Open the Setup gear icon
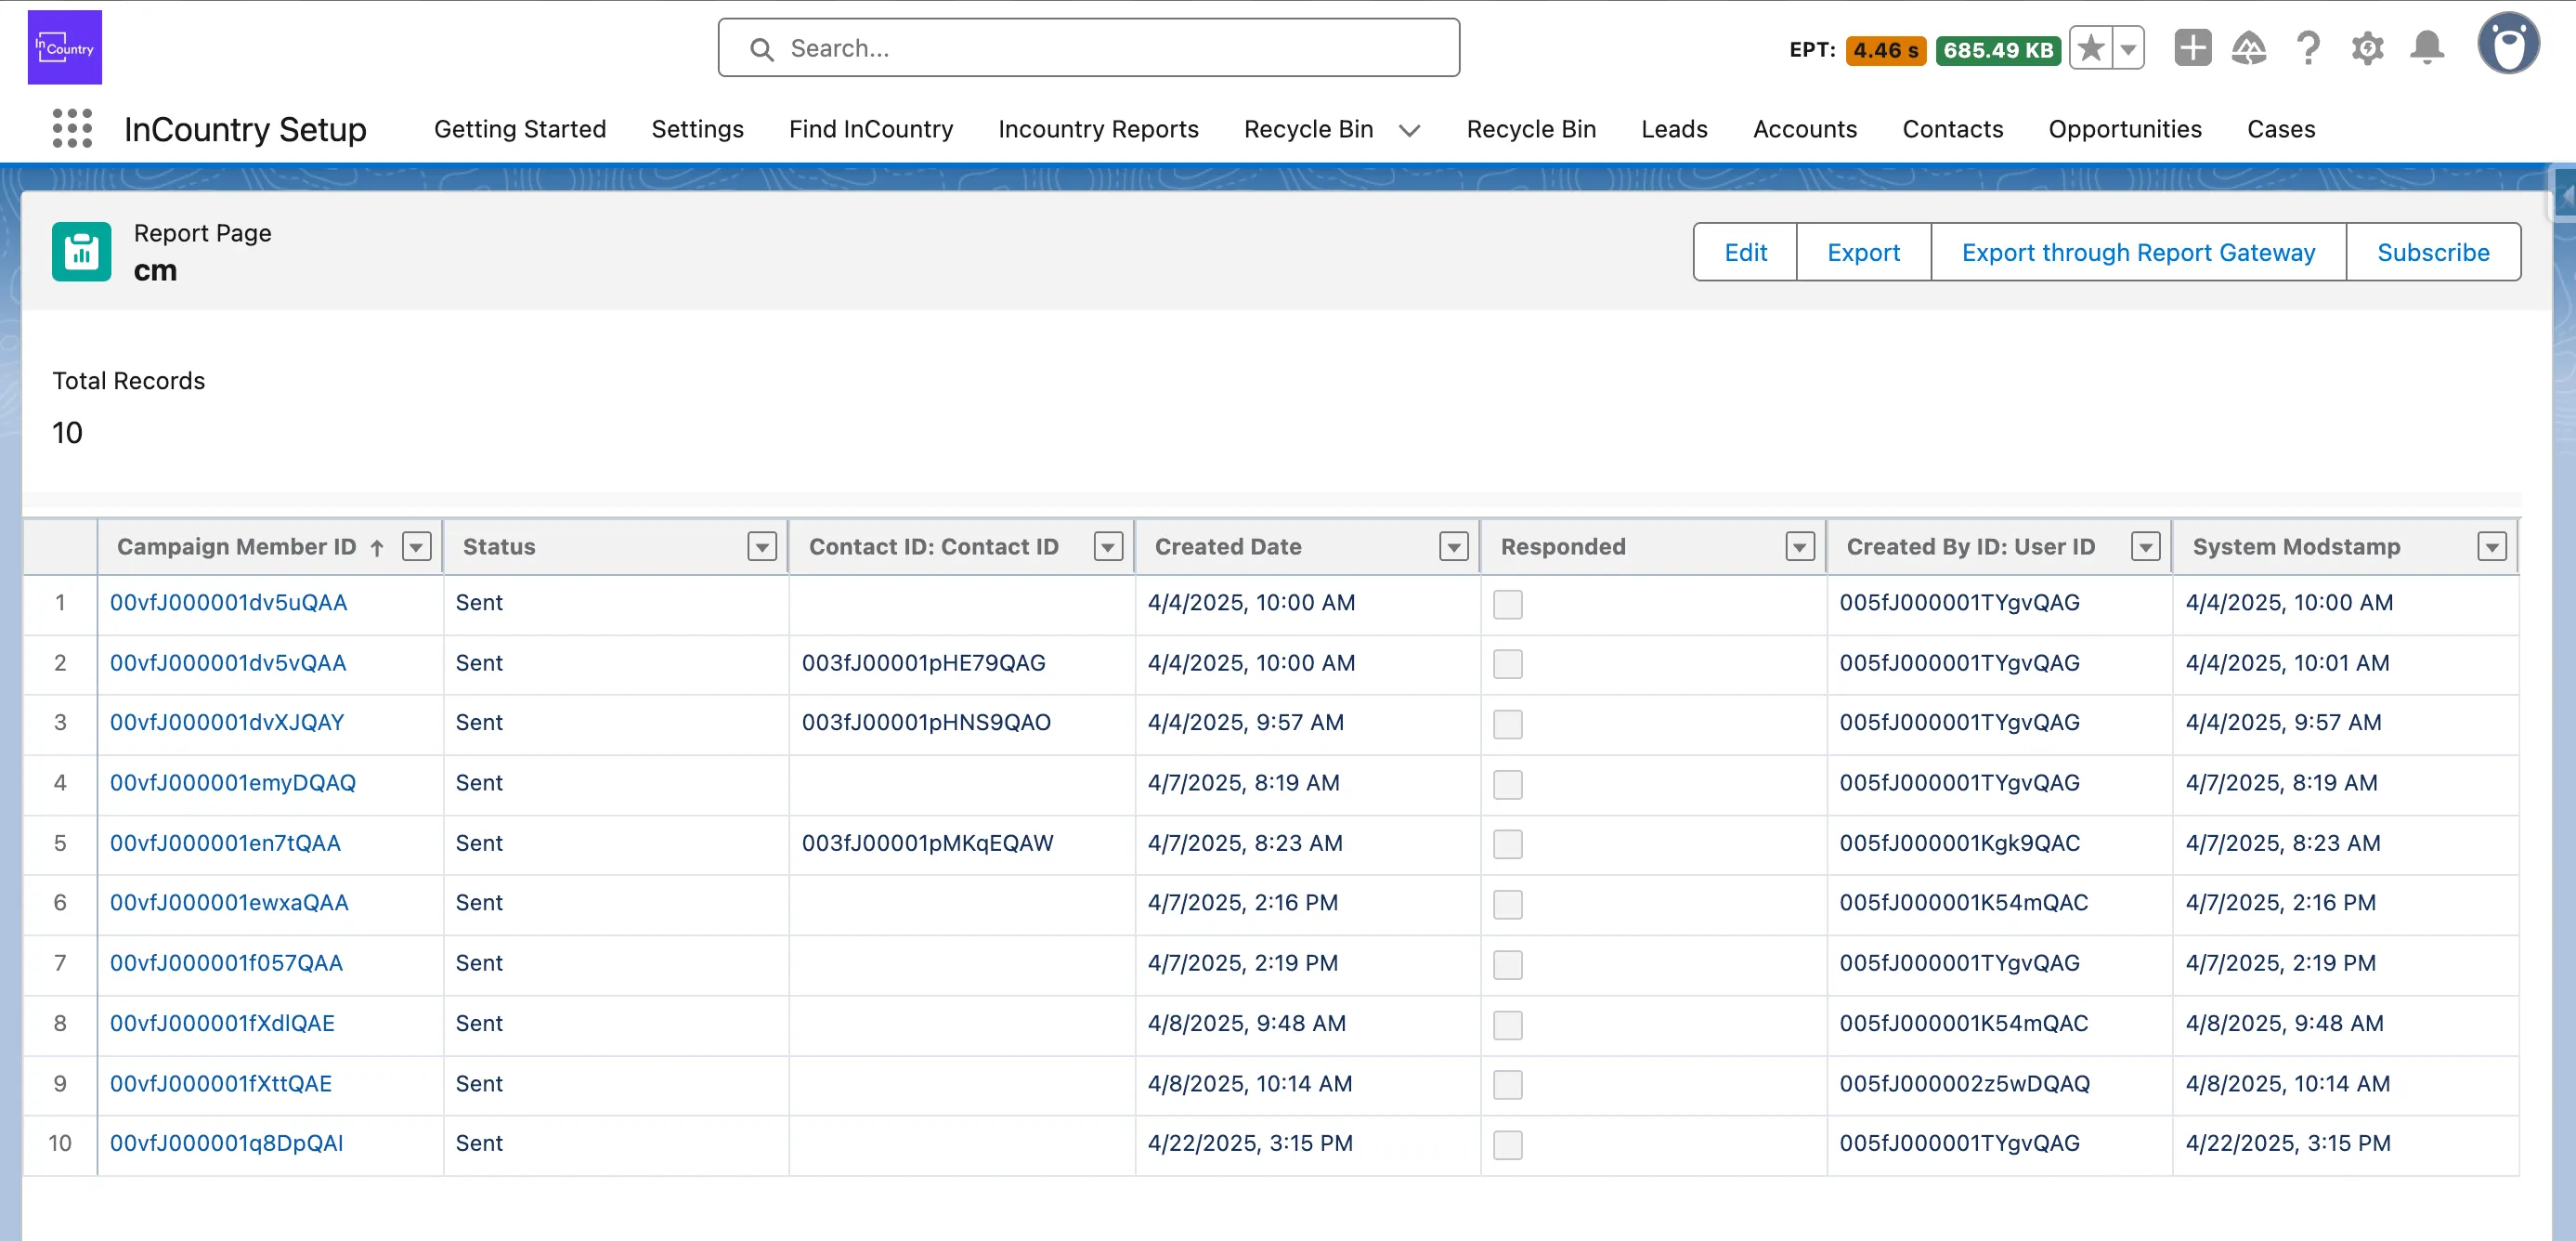 point(2367,48)
